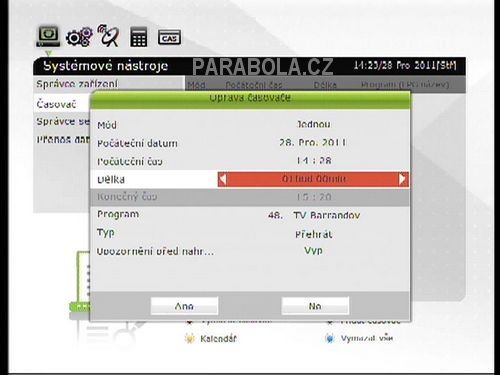Screen dimensions: 500x375
Task: Select Správce zařízení menu item
Action: 77,84
